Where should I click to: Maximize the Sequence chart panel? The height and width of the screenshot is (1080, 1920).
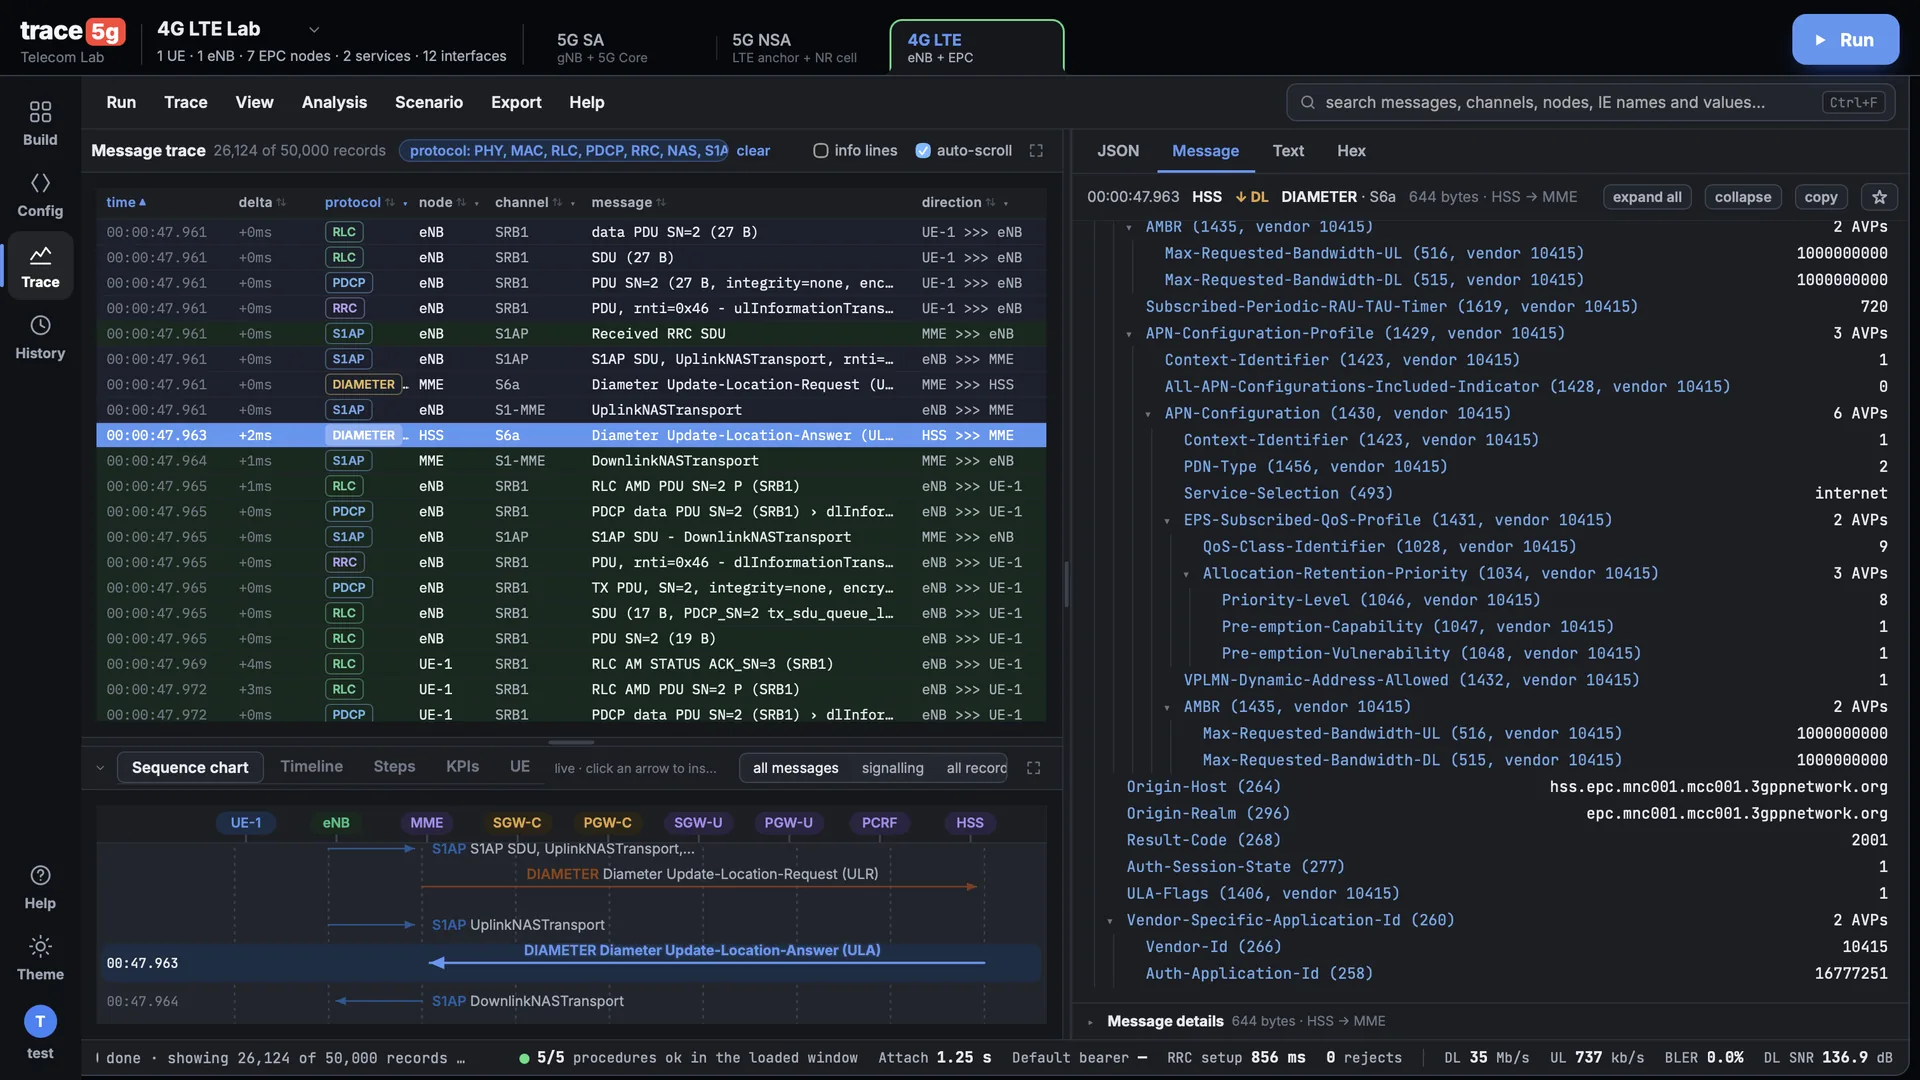[1034, 768]
